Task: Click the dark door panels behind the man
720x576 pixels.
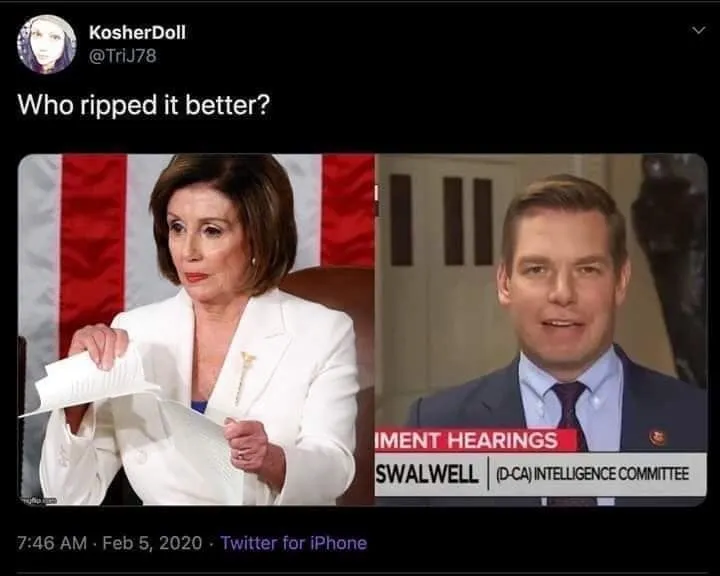Action: 442,220
